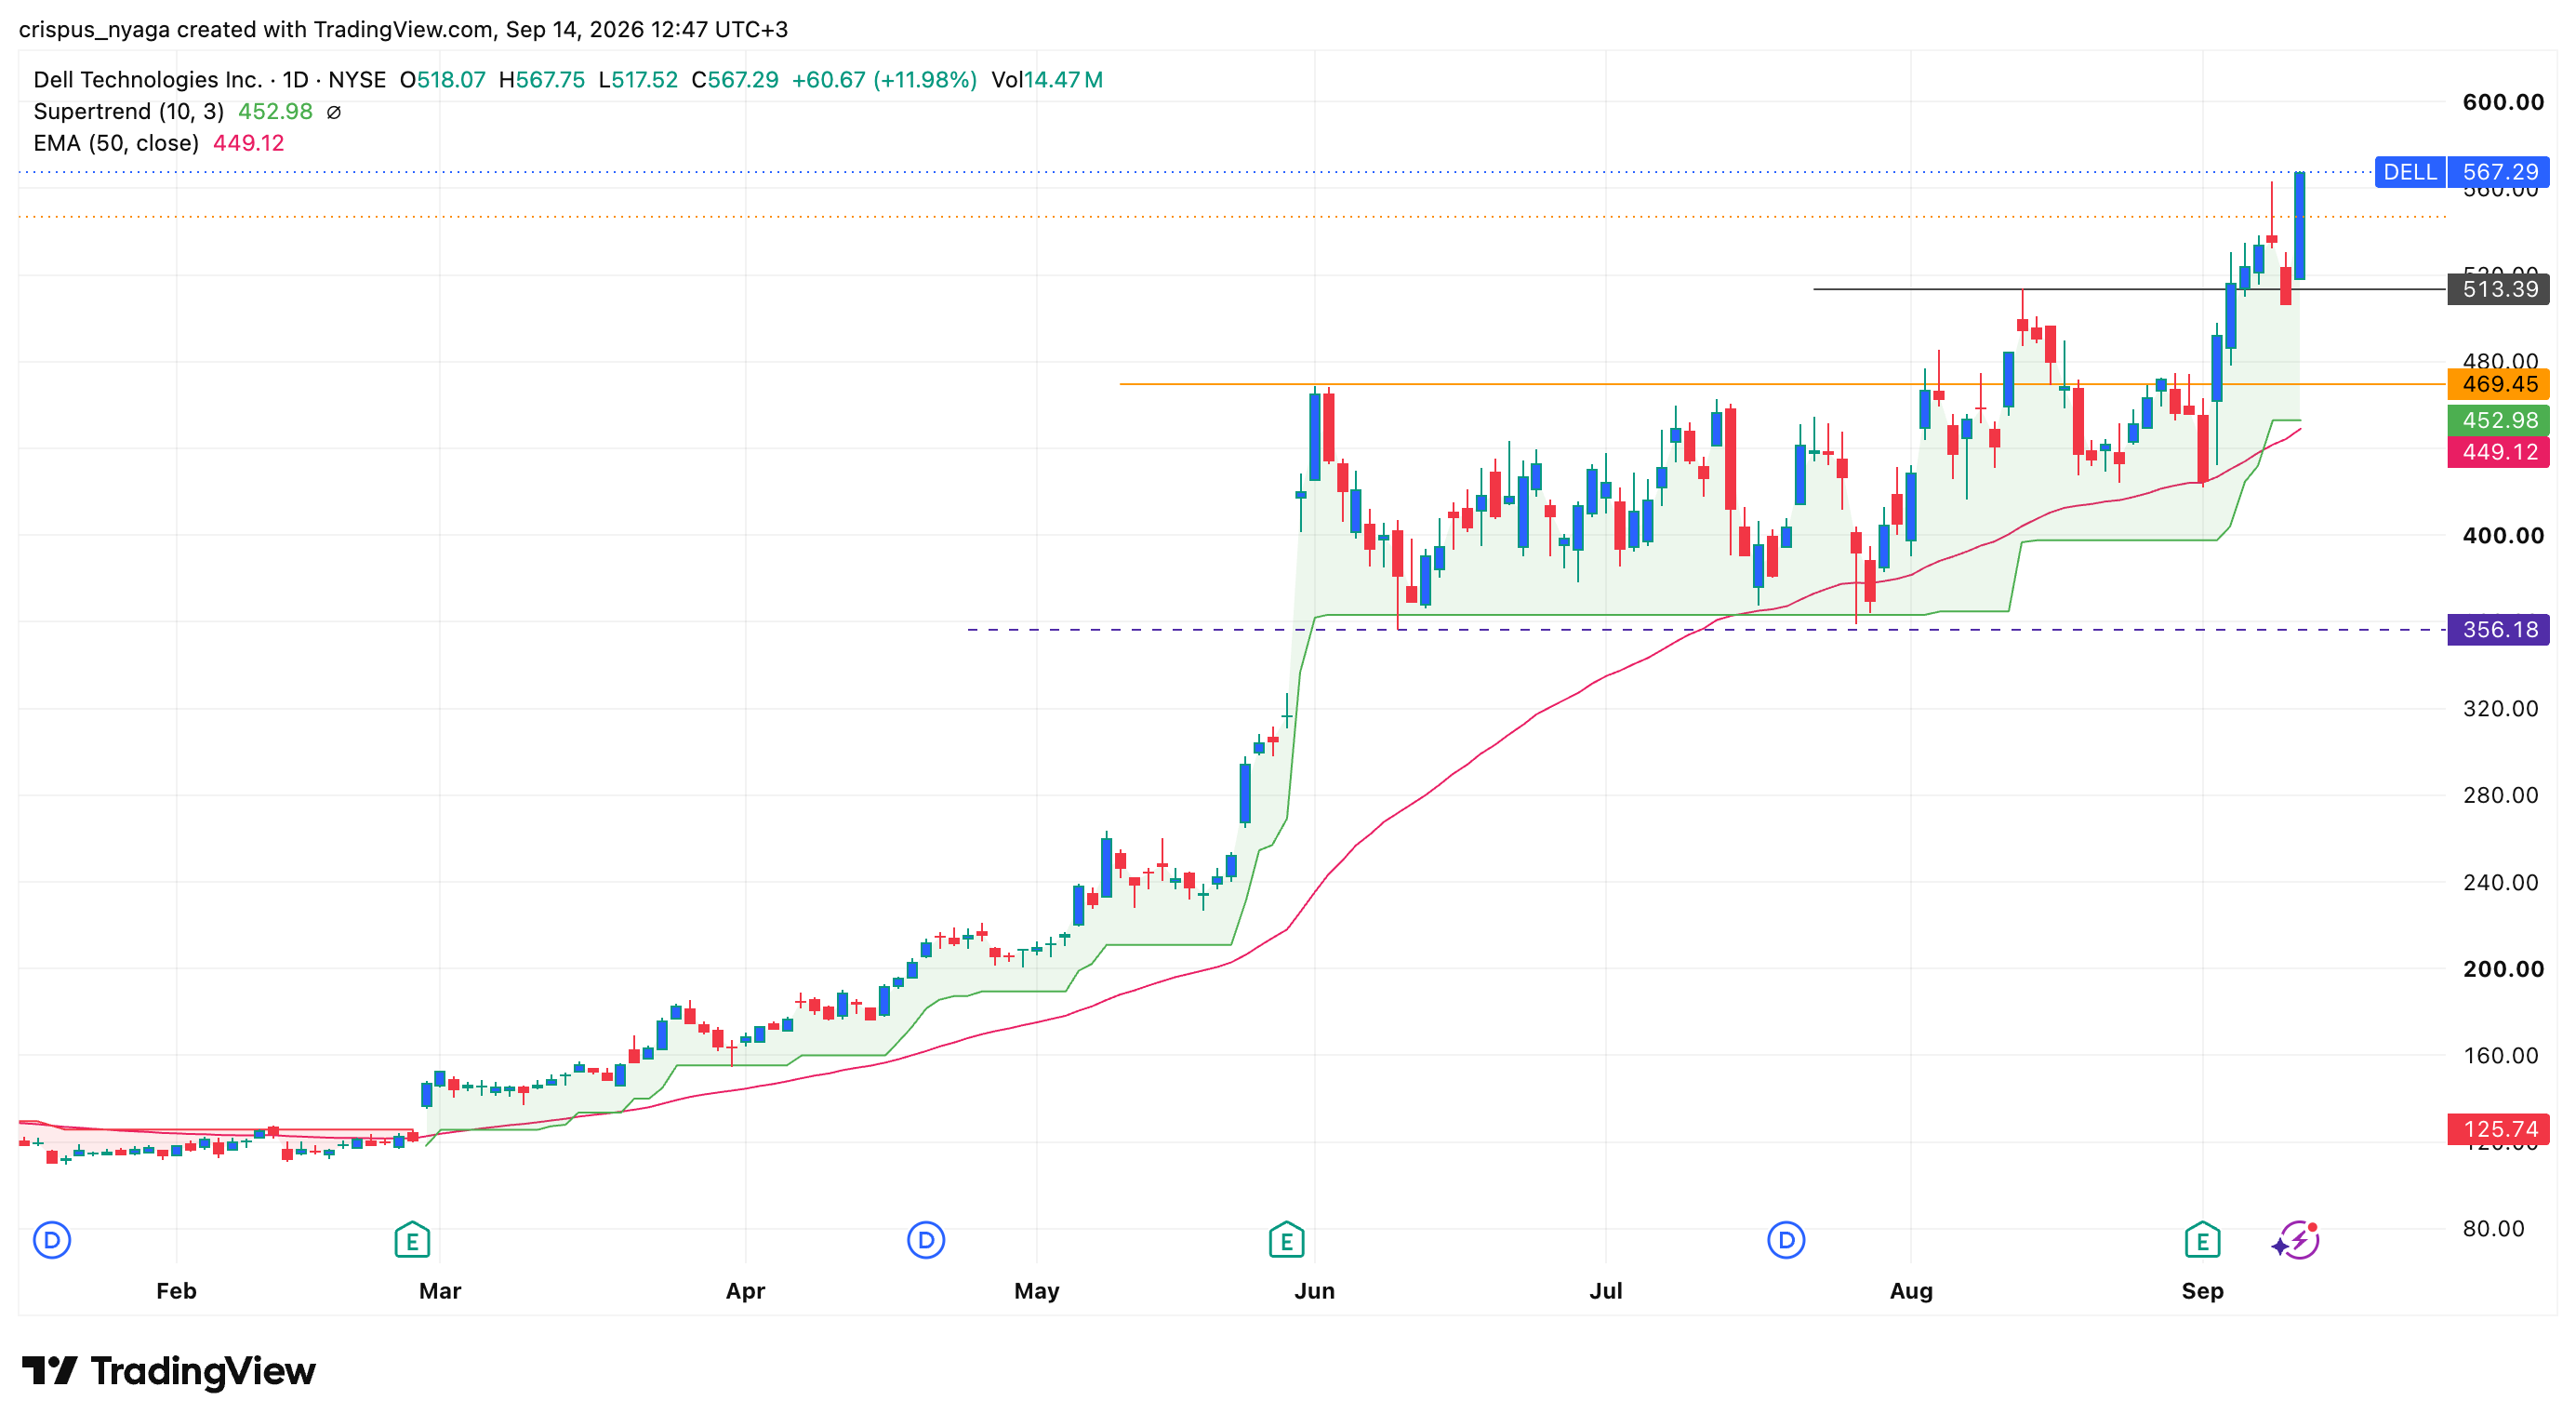
Task: Click the crispus_nyaga attribution text at top
Action: pyautogui.click(x=403, y=29)
